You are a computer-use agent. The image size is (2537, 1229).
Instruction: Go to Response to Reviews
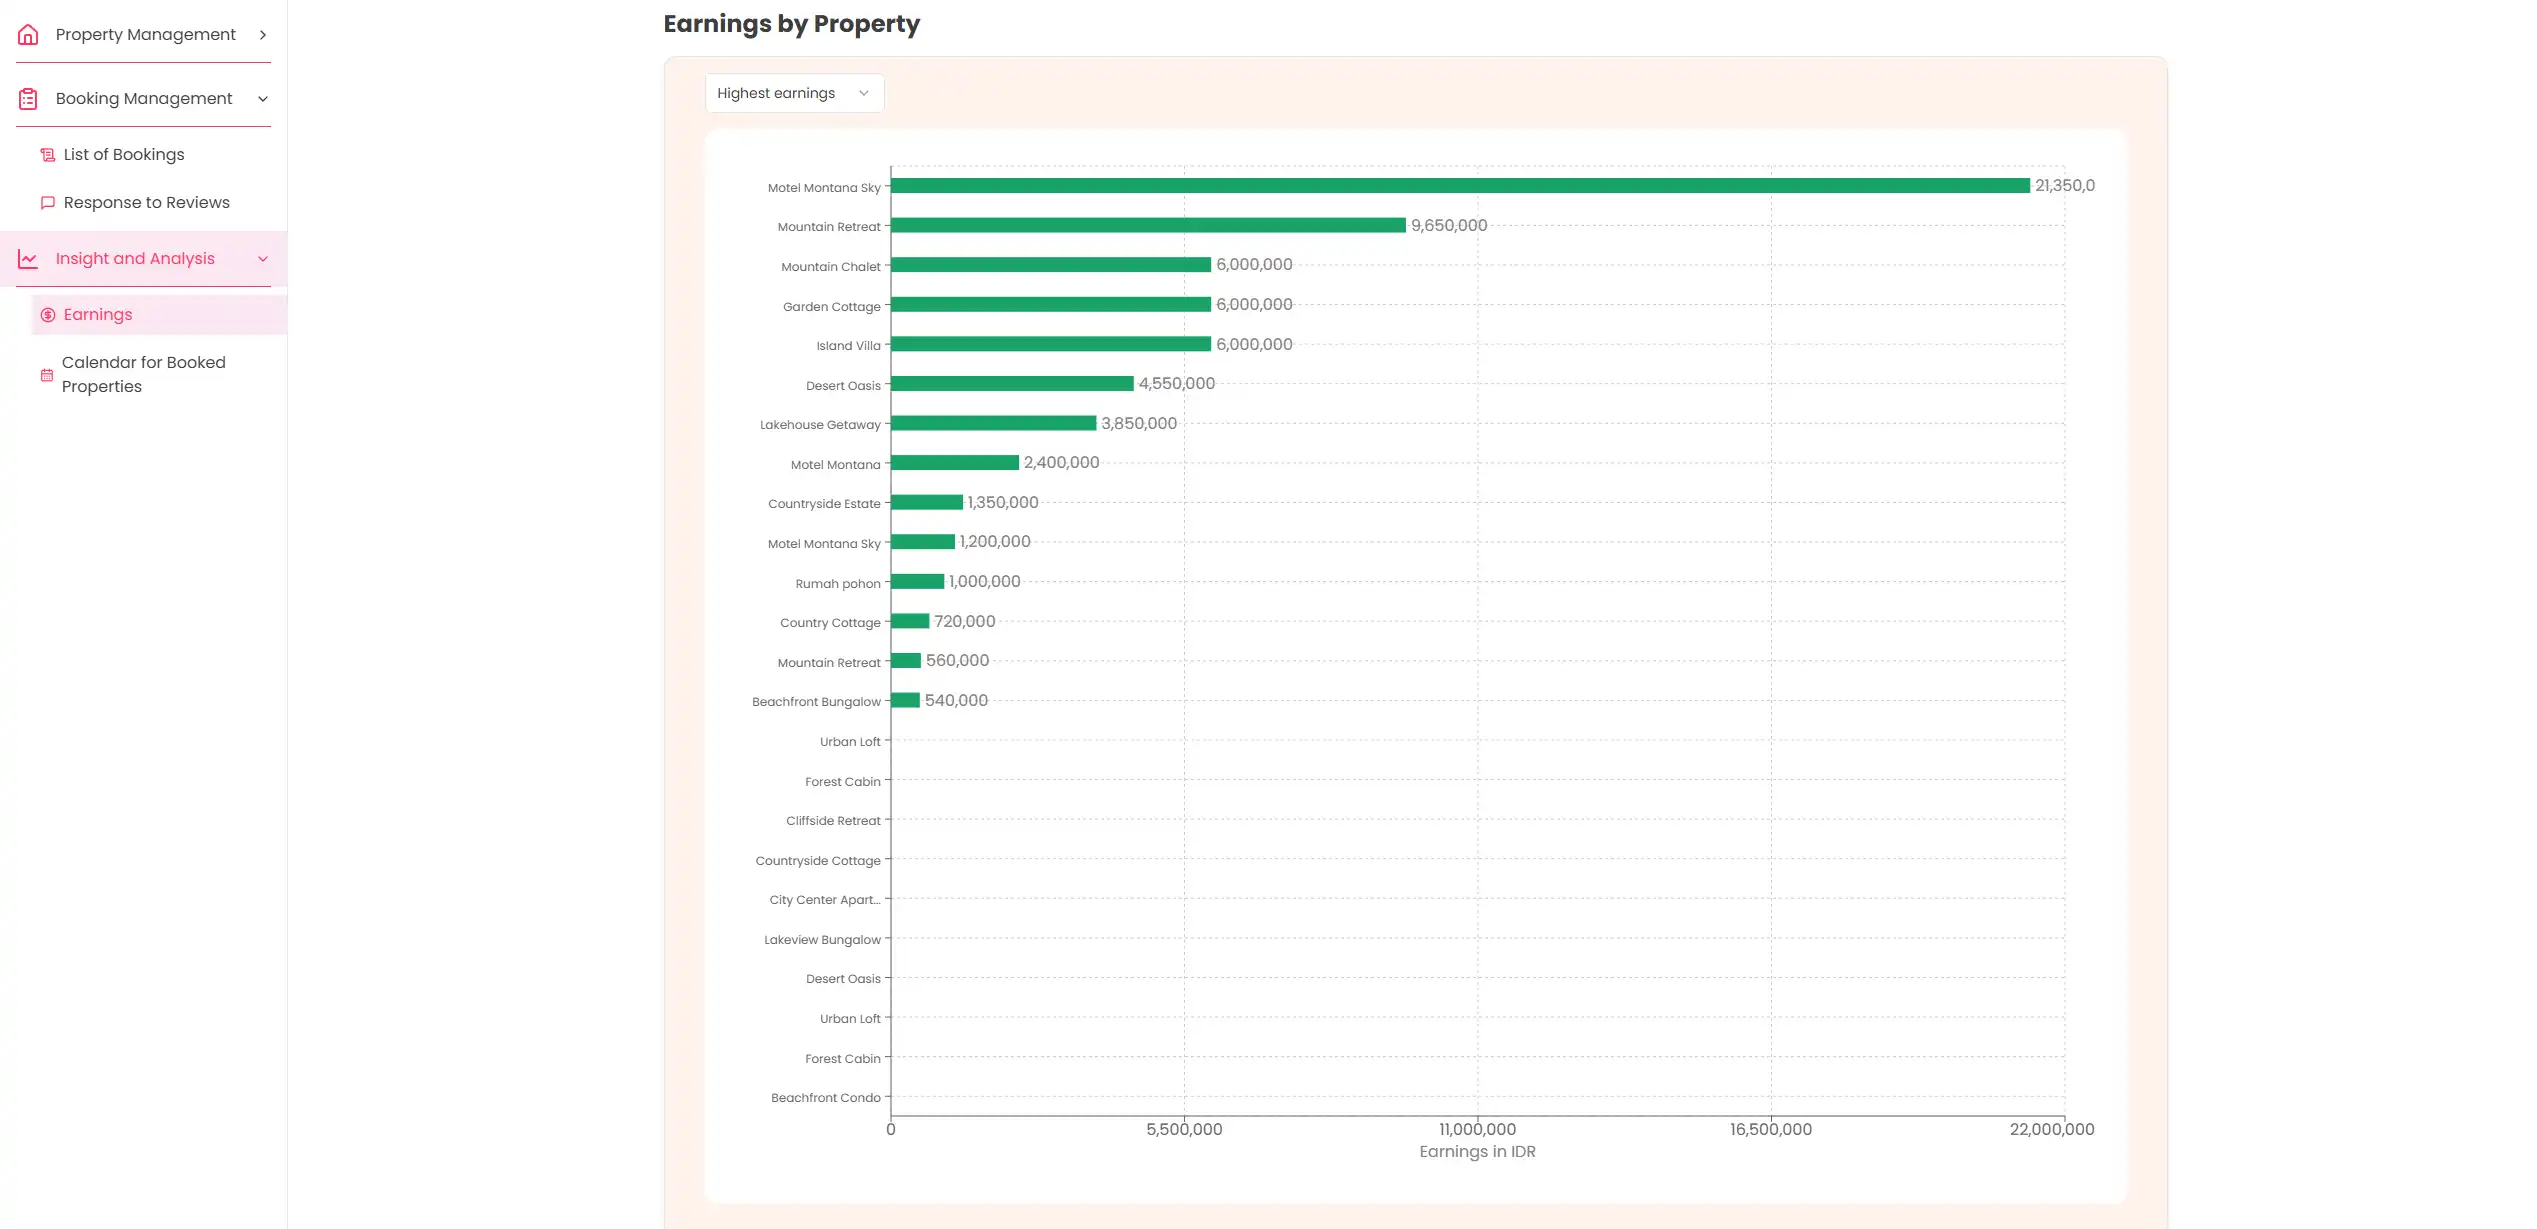pyautogui.click(x=146, y=203)
